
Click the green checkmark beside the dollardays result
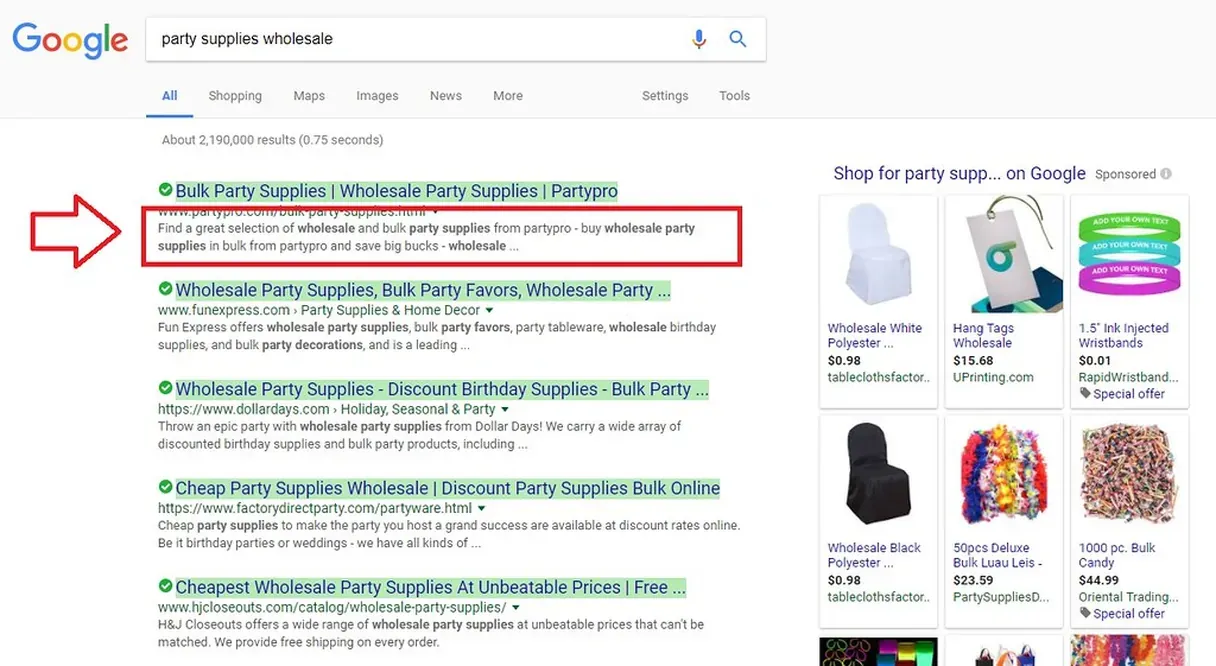164,389
